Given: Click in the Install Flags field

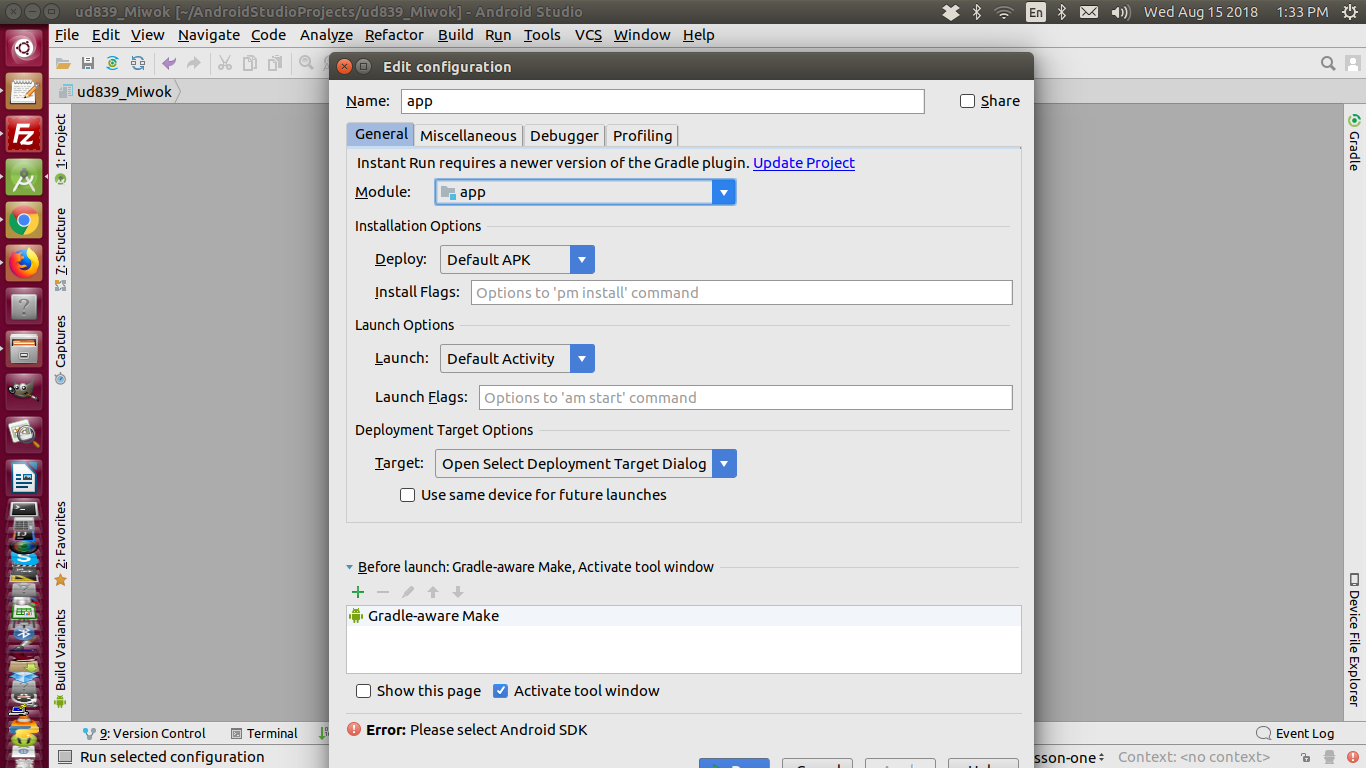Looking at the screenshot, I should tap(740, 293).
